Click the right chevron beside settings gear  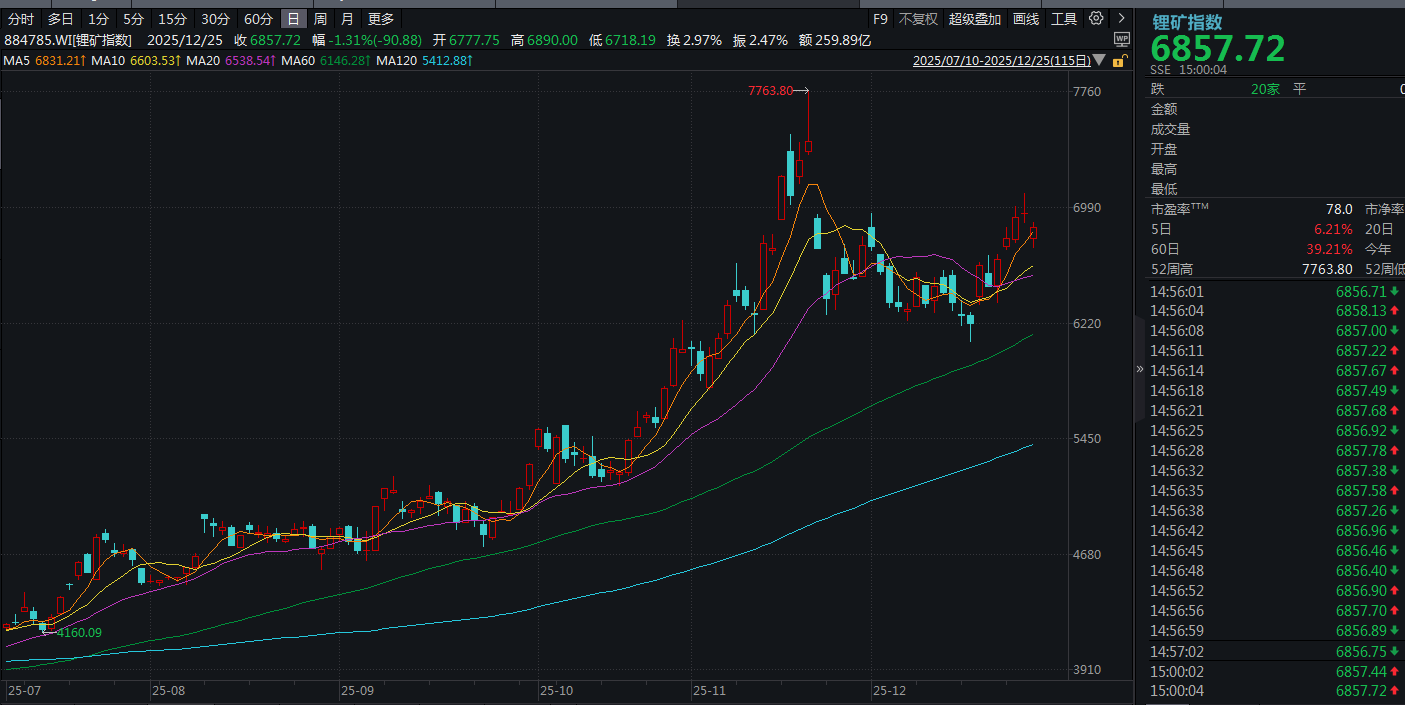(x=1121, y=19)
